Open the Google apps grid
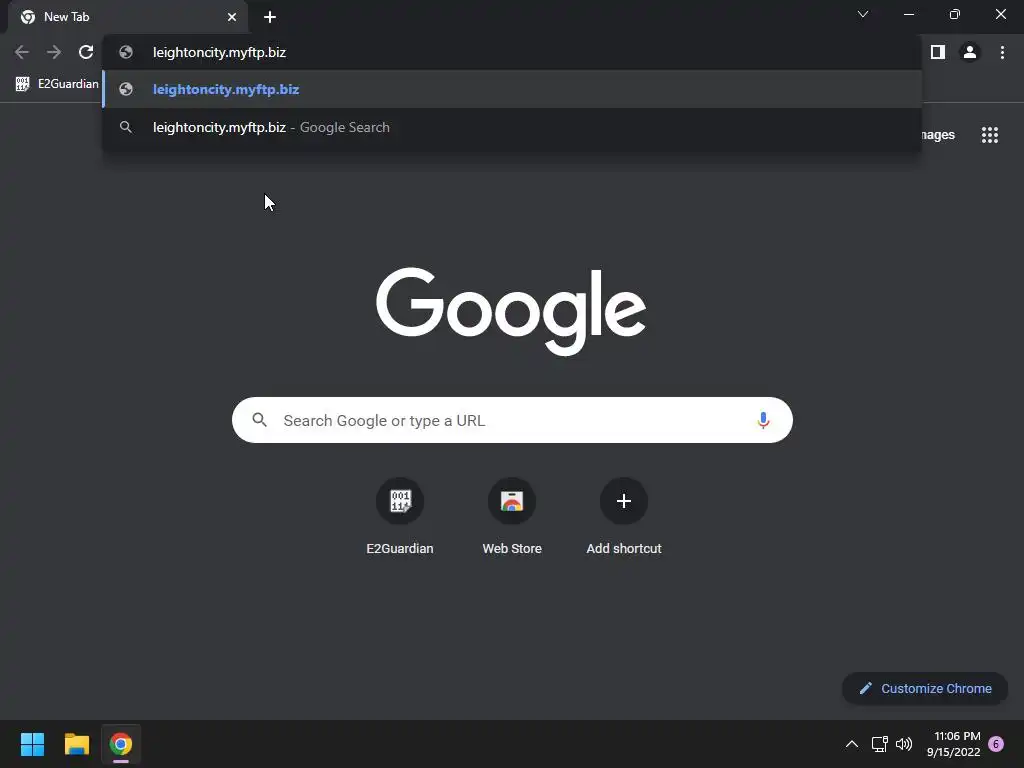The image size is (1024, 768). point(990,135)
